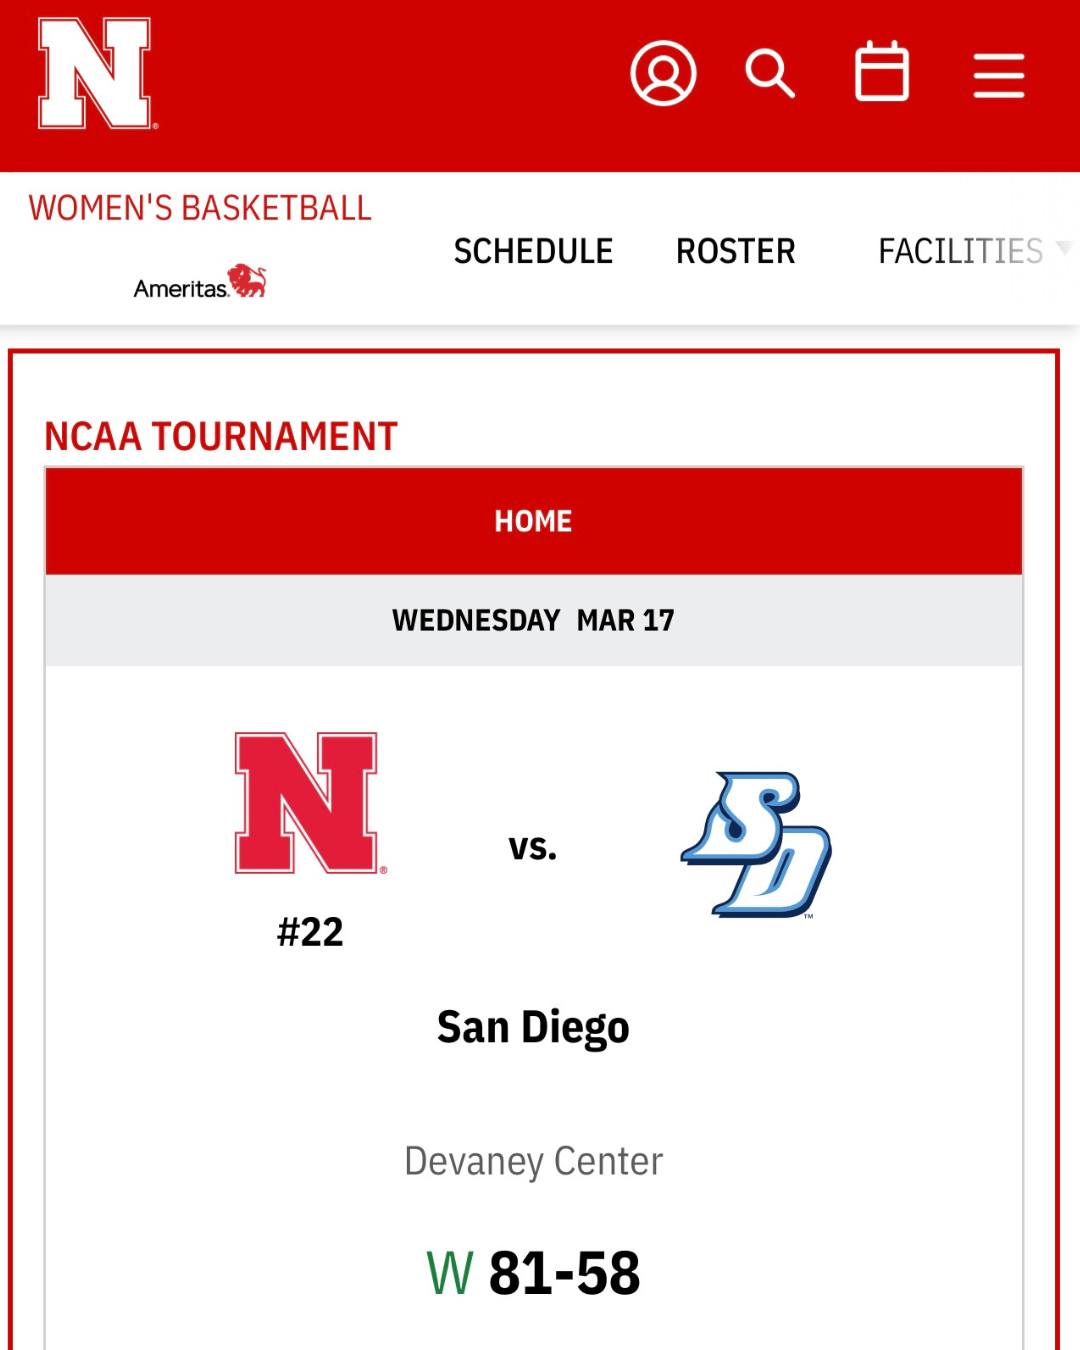
Task: Expand the Facilities dropdown menu
Action: coord(960,251)
